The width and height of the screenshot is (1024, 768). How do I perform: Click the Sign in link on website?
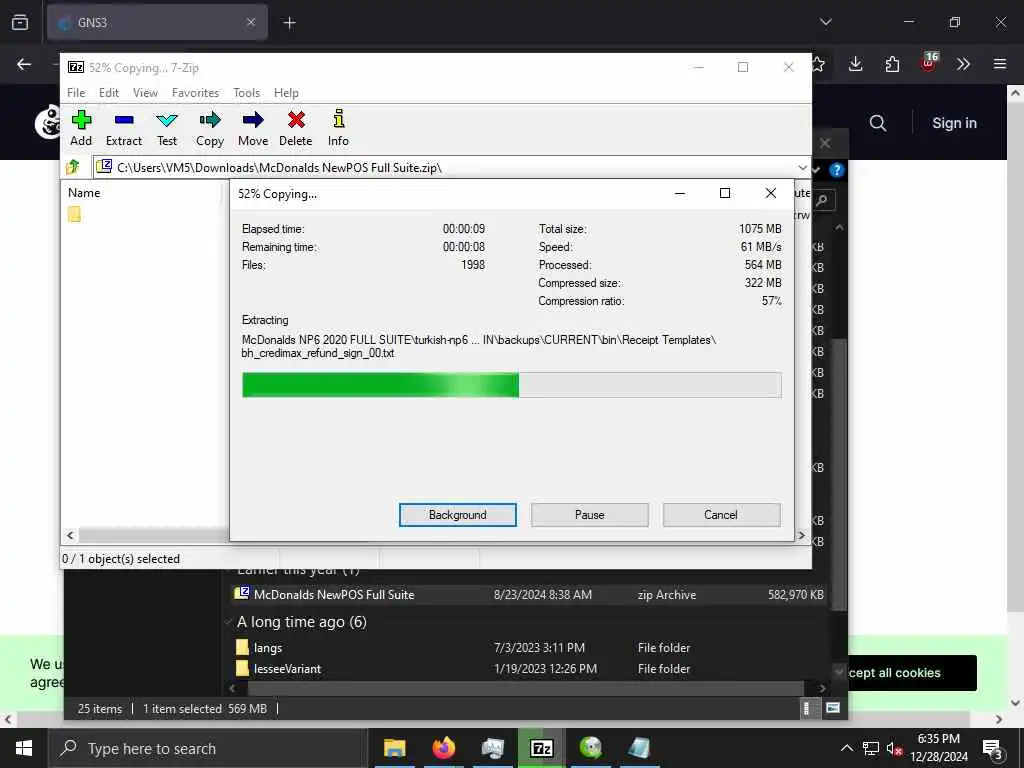pos(954,123)
